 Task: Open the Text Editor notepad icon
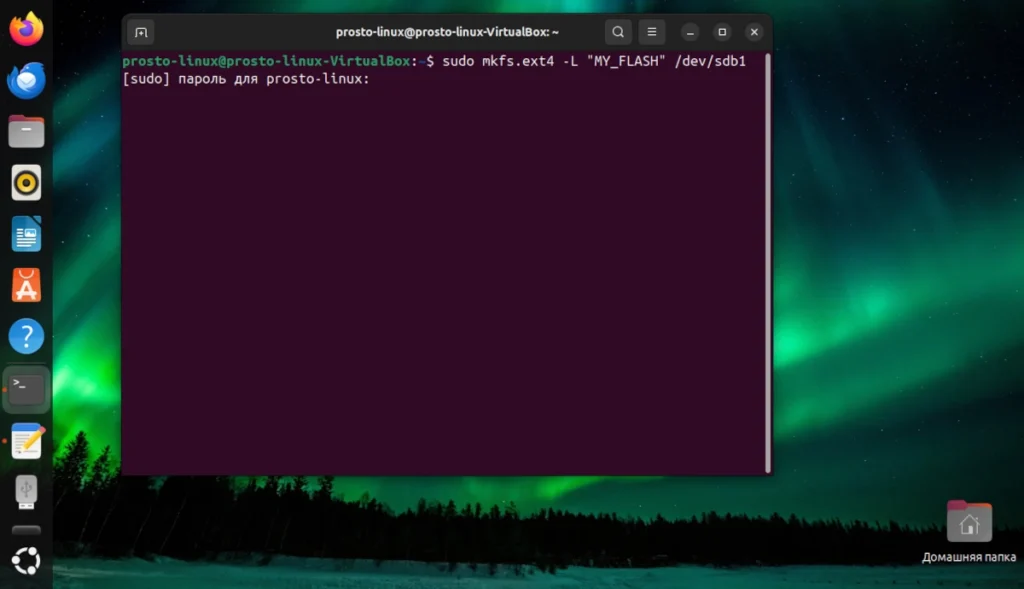[26, 440]
